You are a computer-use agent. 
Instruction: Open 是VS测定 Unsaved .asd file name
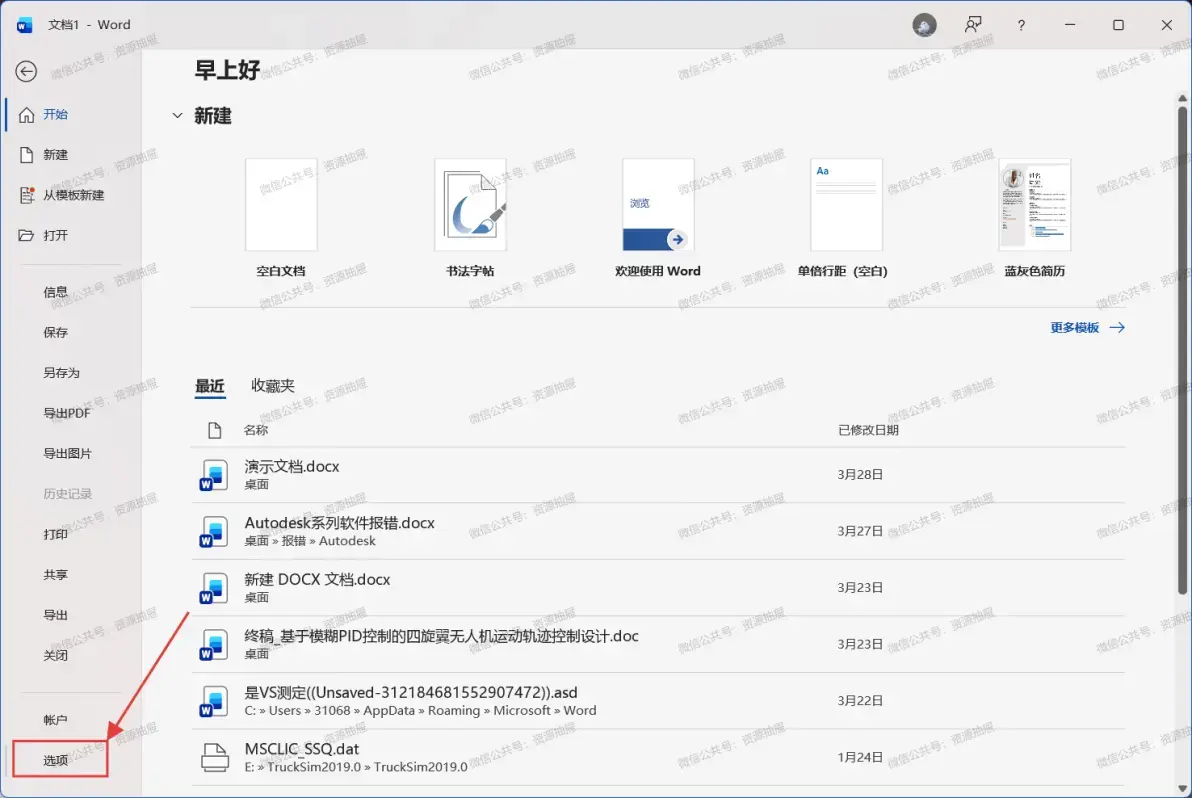pos(411,692)
